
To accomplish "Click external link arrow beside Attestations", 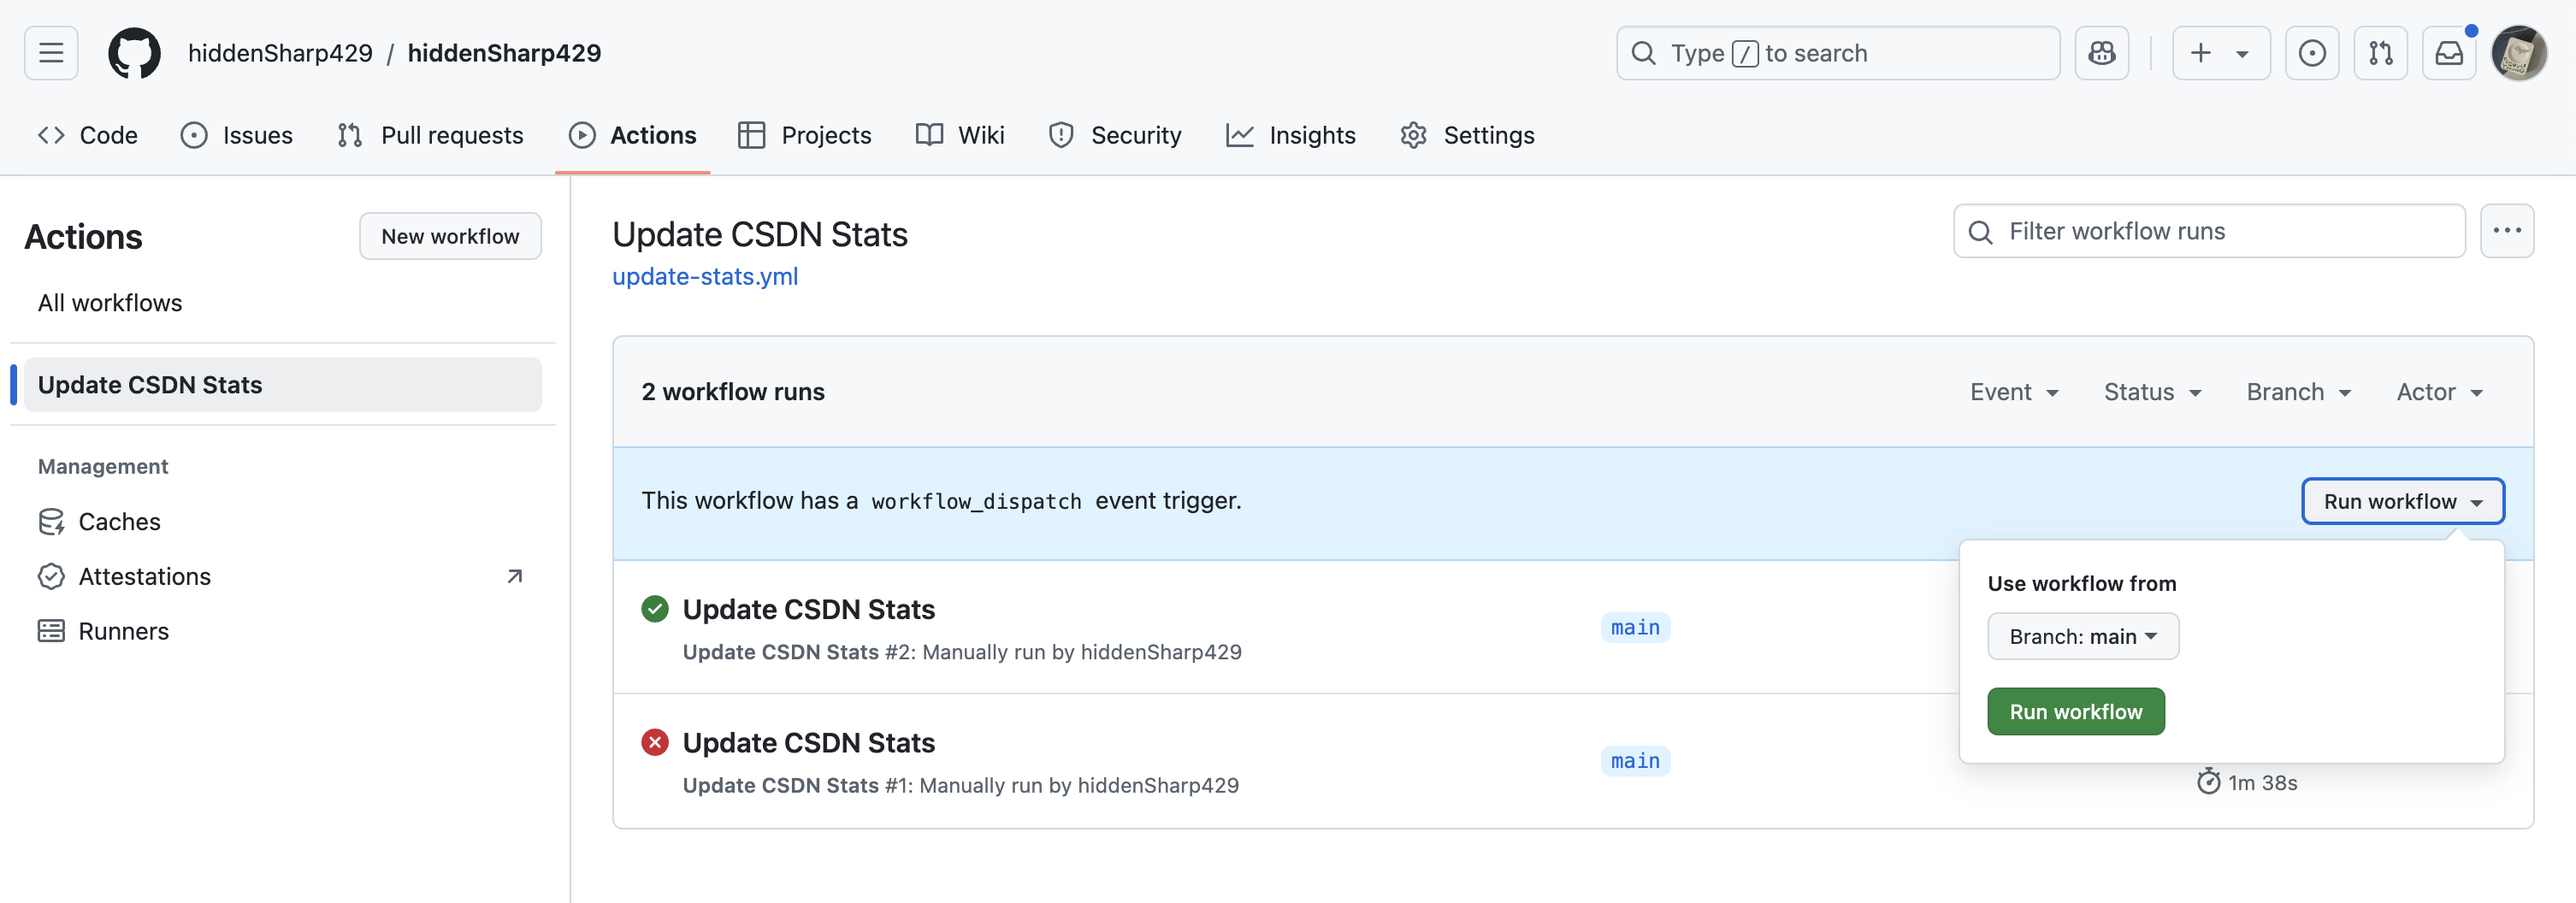I will [x=515, y=576].
